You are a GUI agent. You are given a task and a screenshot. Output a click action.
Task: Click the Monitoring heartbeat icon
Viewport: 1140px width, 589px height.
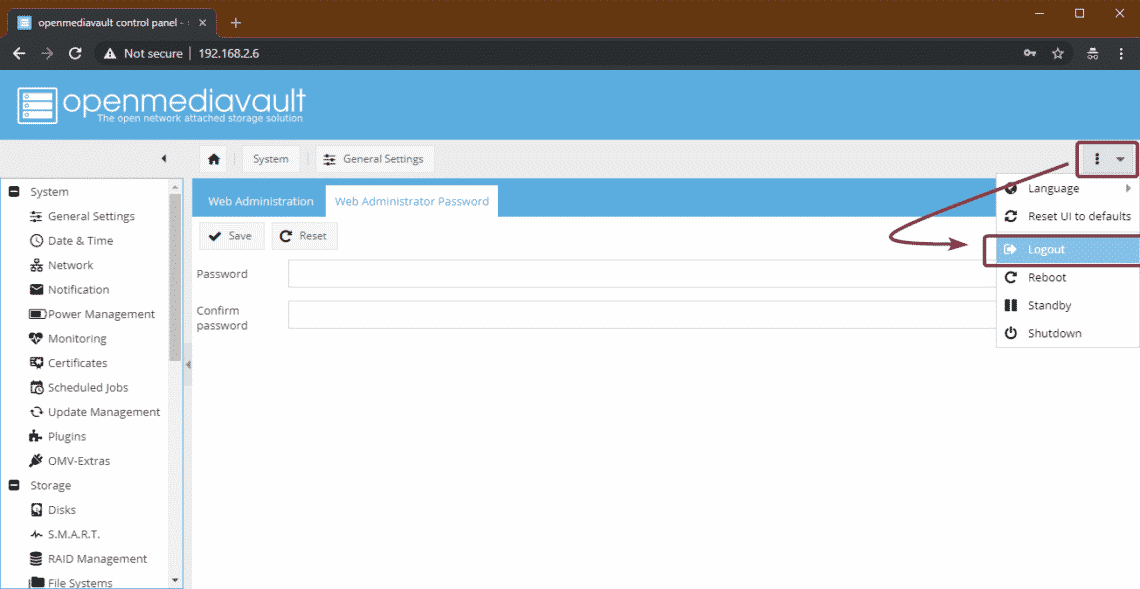pyautogui.click(x=36, y=338)
